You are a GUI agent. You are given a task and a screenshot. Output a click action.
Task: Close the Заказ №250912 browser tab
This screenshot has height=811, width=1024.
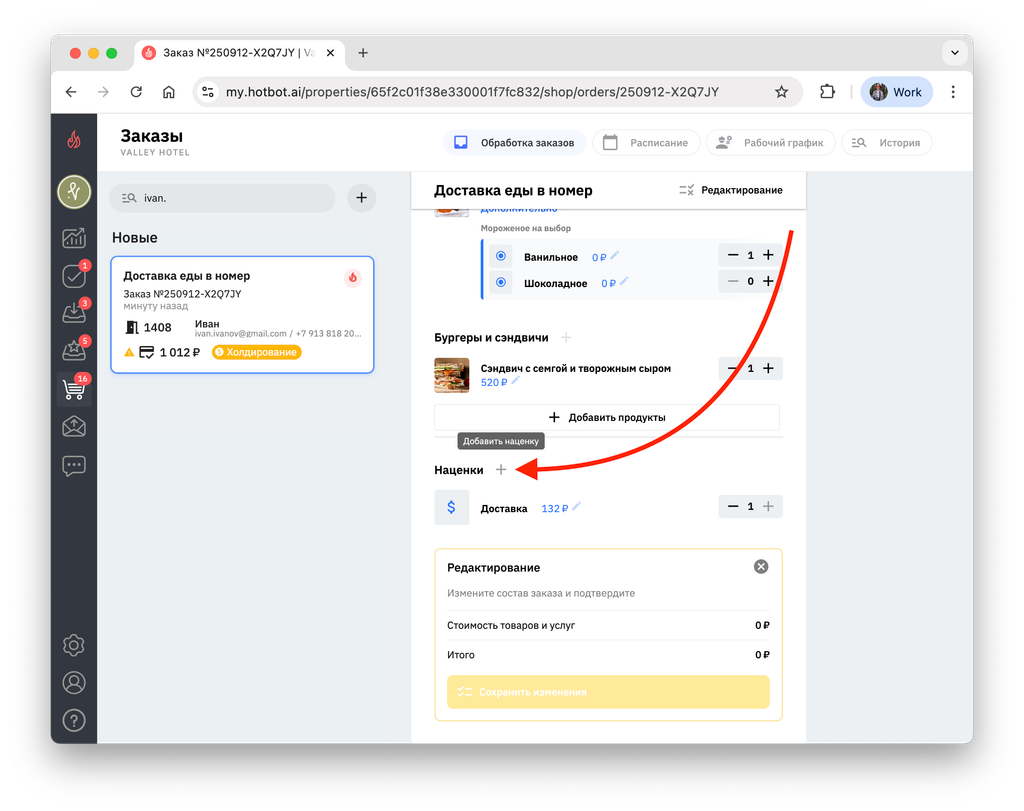(330, 53)
